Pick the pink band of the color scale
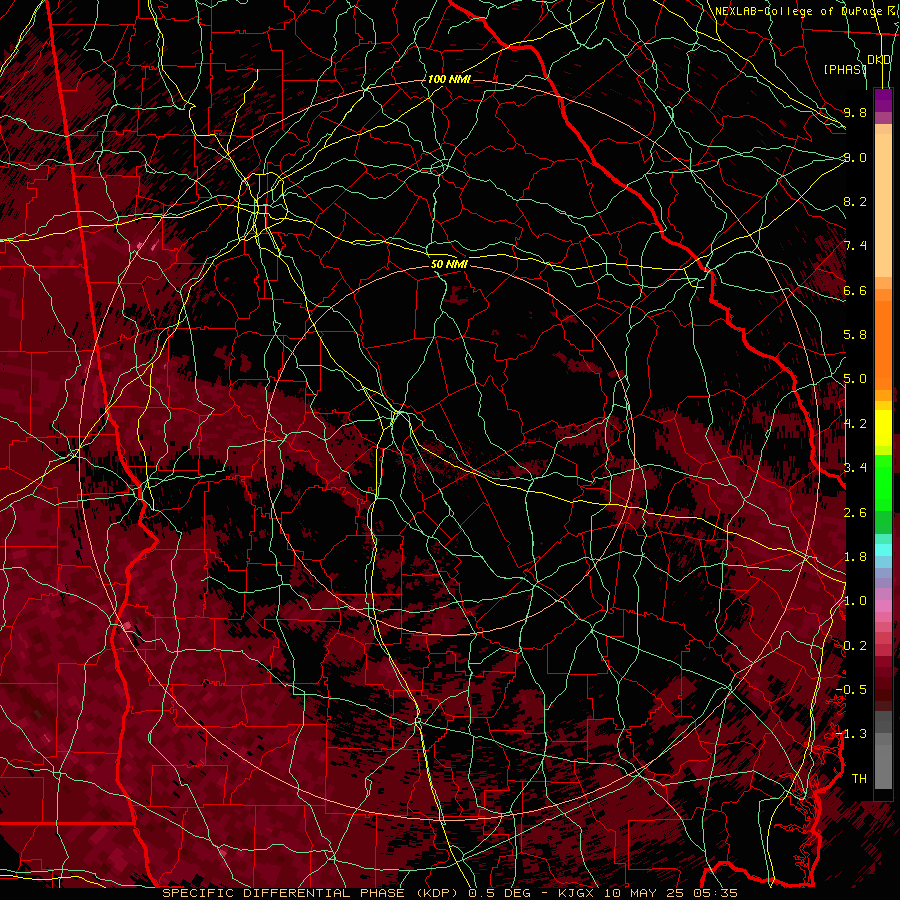The width and height of the screenshot is (900, 900). (x=883, y=606)
